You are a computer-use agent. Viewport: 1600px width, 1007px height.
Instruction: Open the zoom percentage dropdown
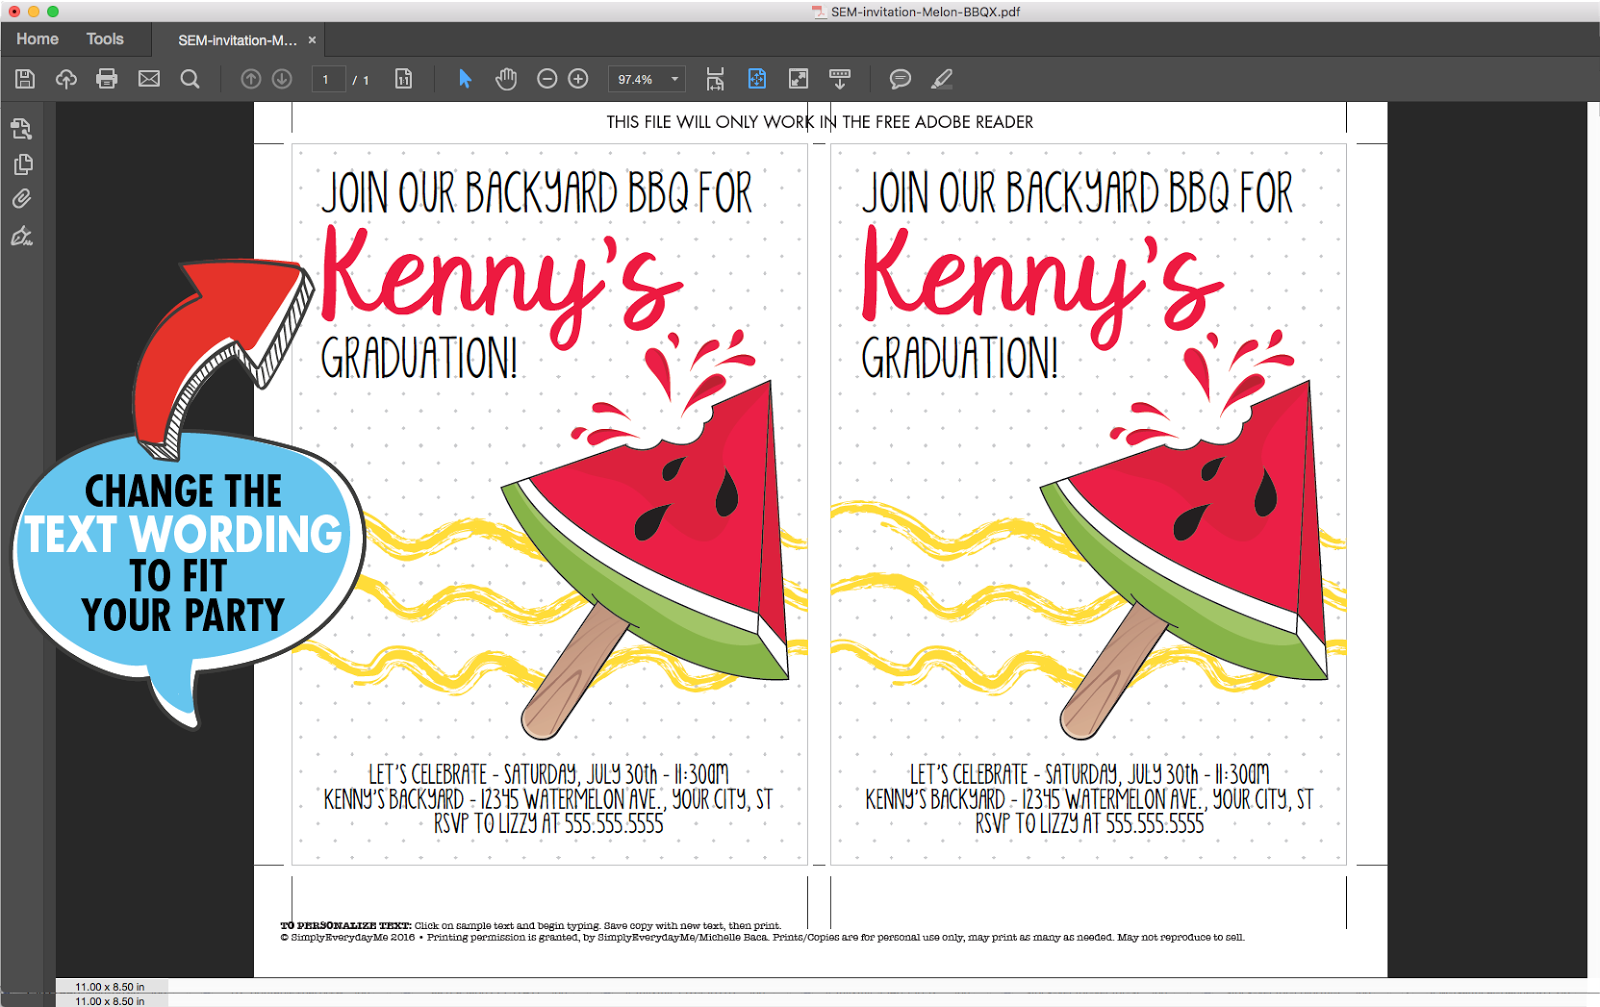[x=674, y=78]
